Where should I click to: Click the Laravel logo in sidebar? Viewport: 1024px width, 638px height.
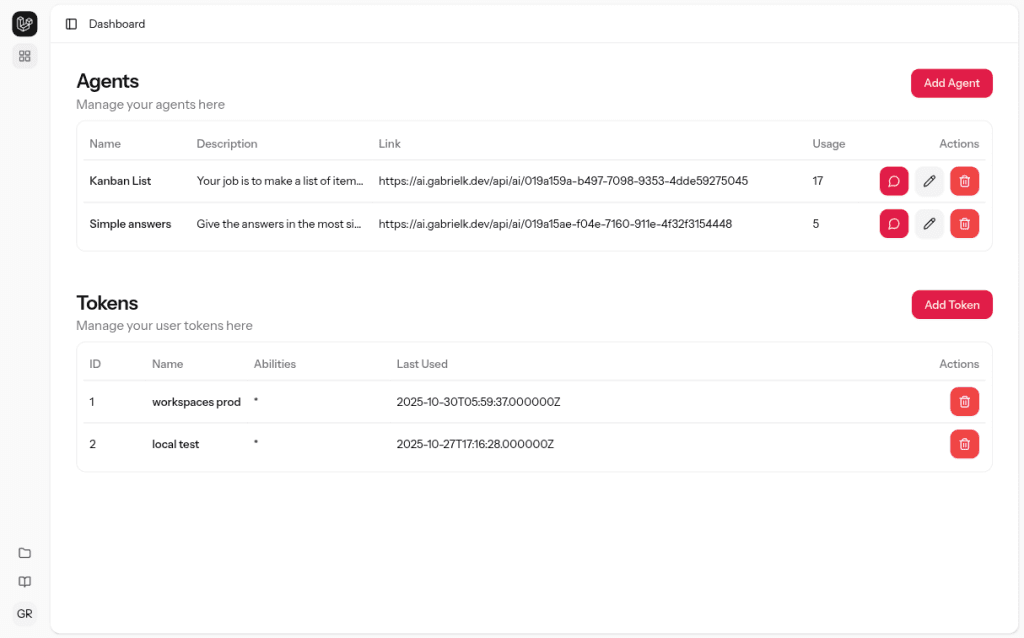[x=25, y=24]
